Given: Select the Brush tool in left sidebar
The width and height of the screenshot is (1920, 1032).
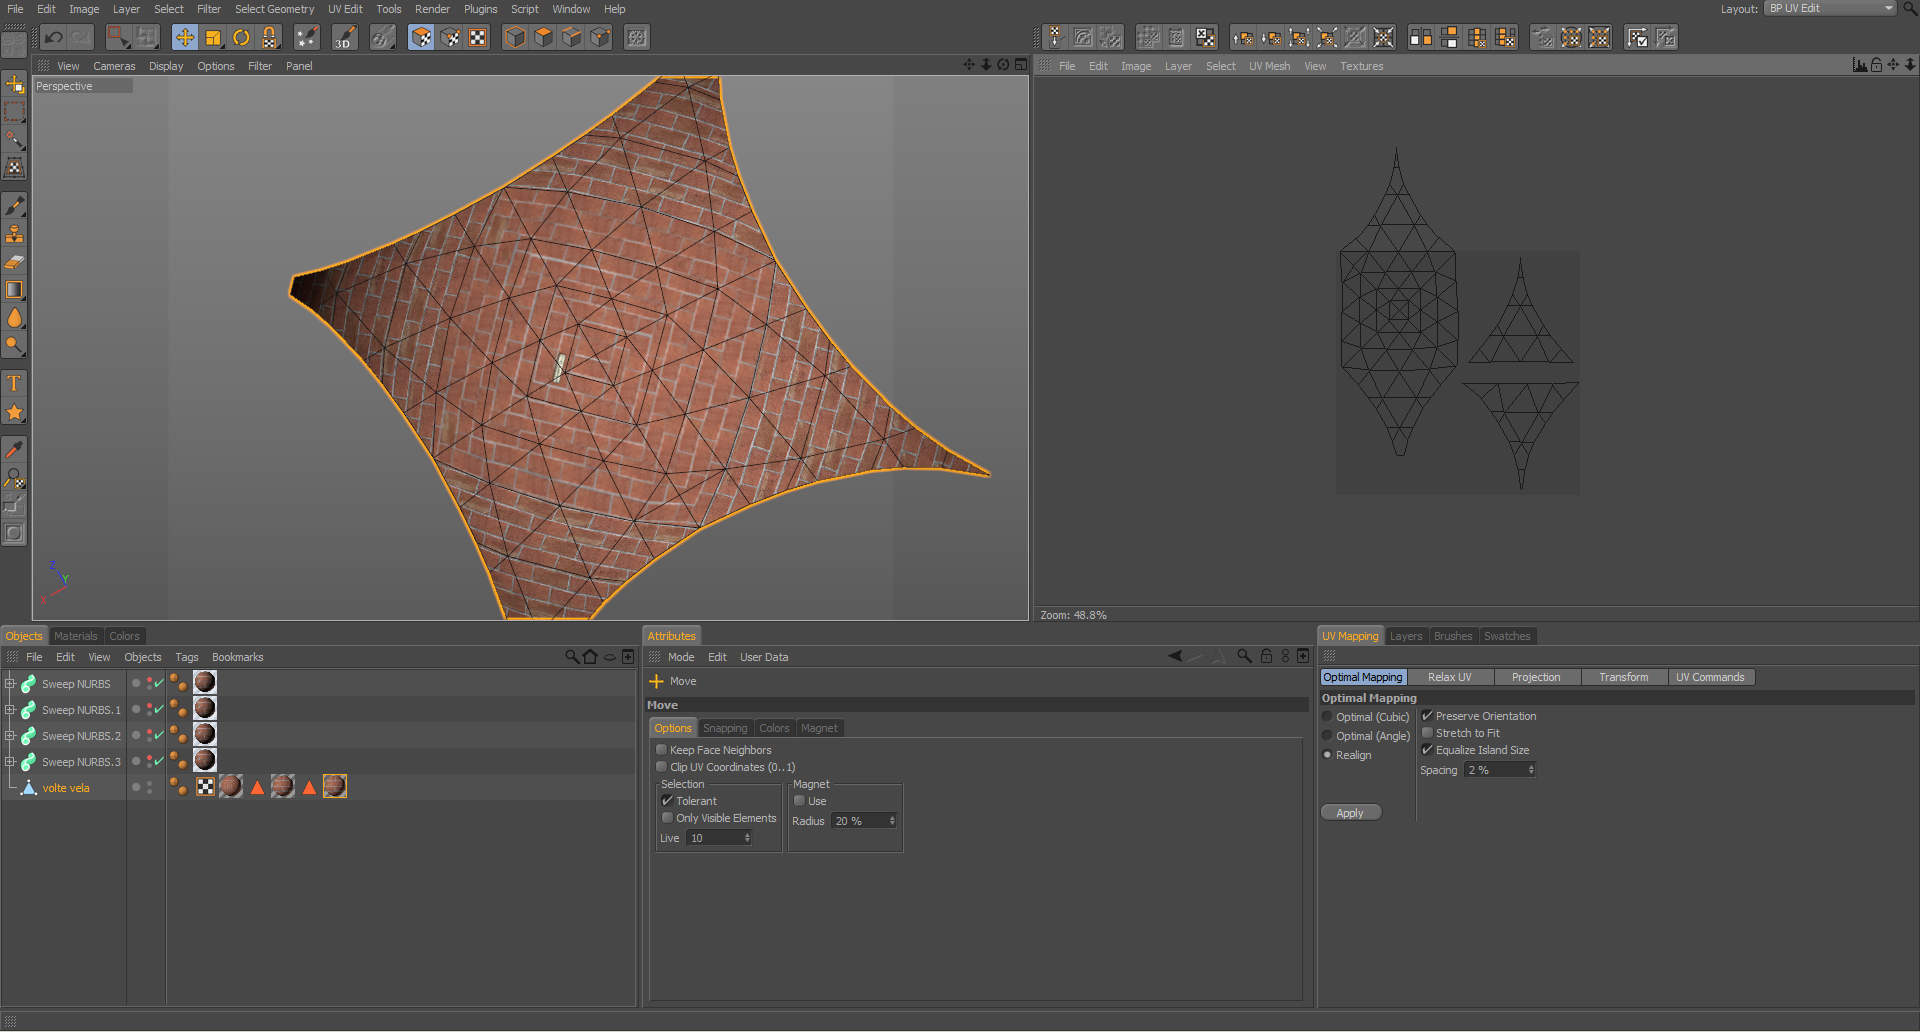Looking at the screenshot, I should coord(14,206).
